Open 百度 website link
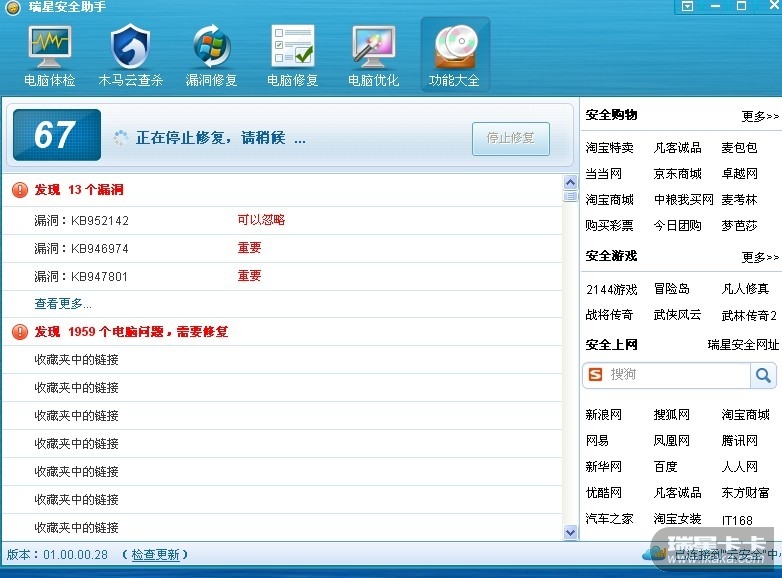 click(665, 466)
